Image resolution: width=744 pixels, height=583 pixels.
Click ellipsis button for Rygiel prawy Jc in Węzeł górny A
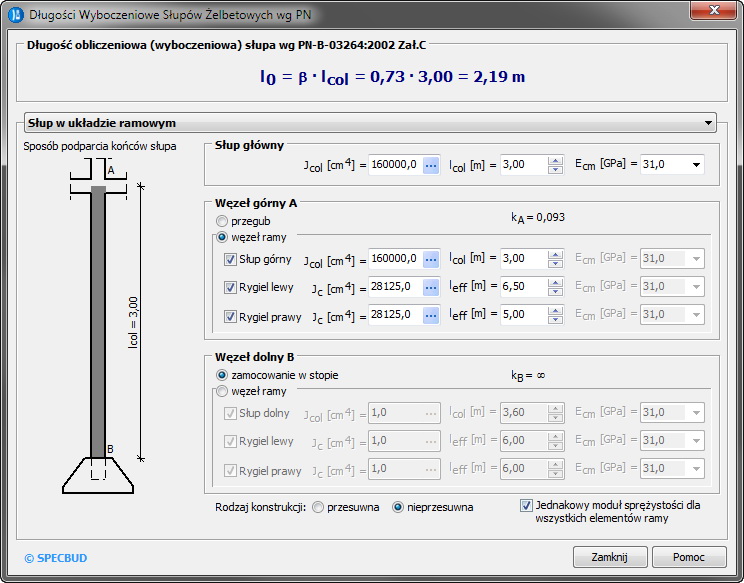pyautogui.click(x=431, y=315)
